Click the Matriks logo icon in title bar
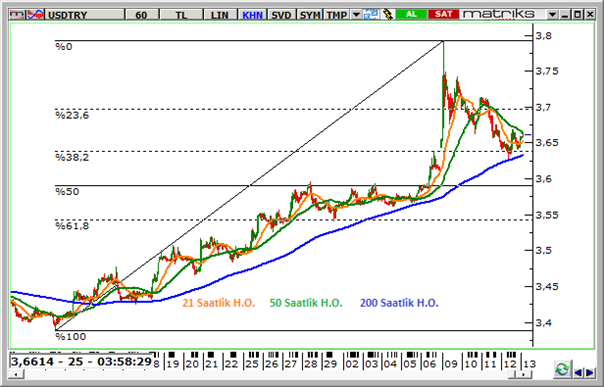This screenshot has height=387, width=604. point(17,15)
